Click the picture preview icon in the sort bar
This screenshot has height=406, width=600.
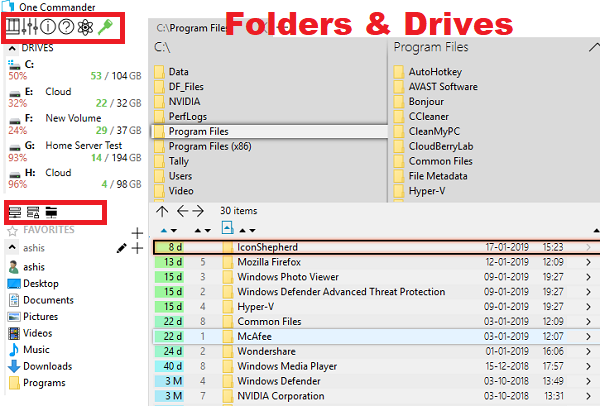point(227,228)
